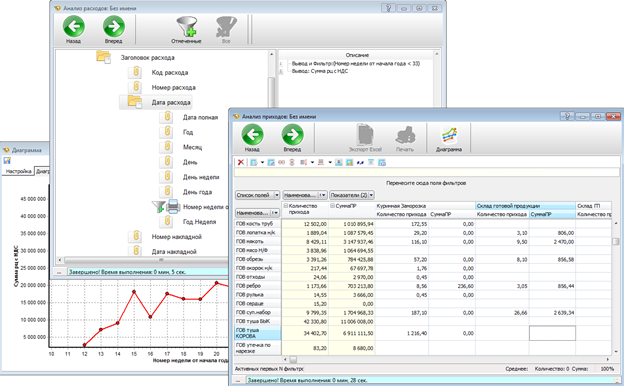Go back using Назад in Анализ приходов window
The width and height of the screenshot is (624, 386).
click(x=252, y=138)
